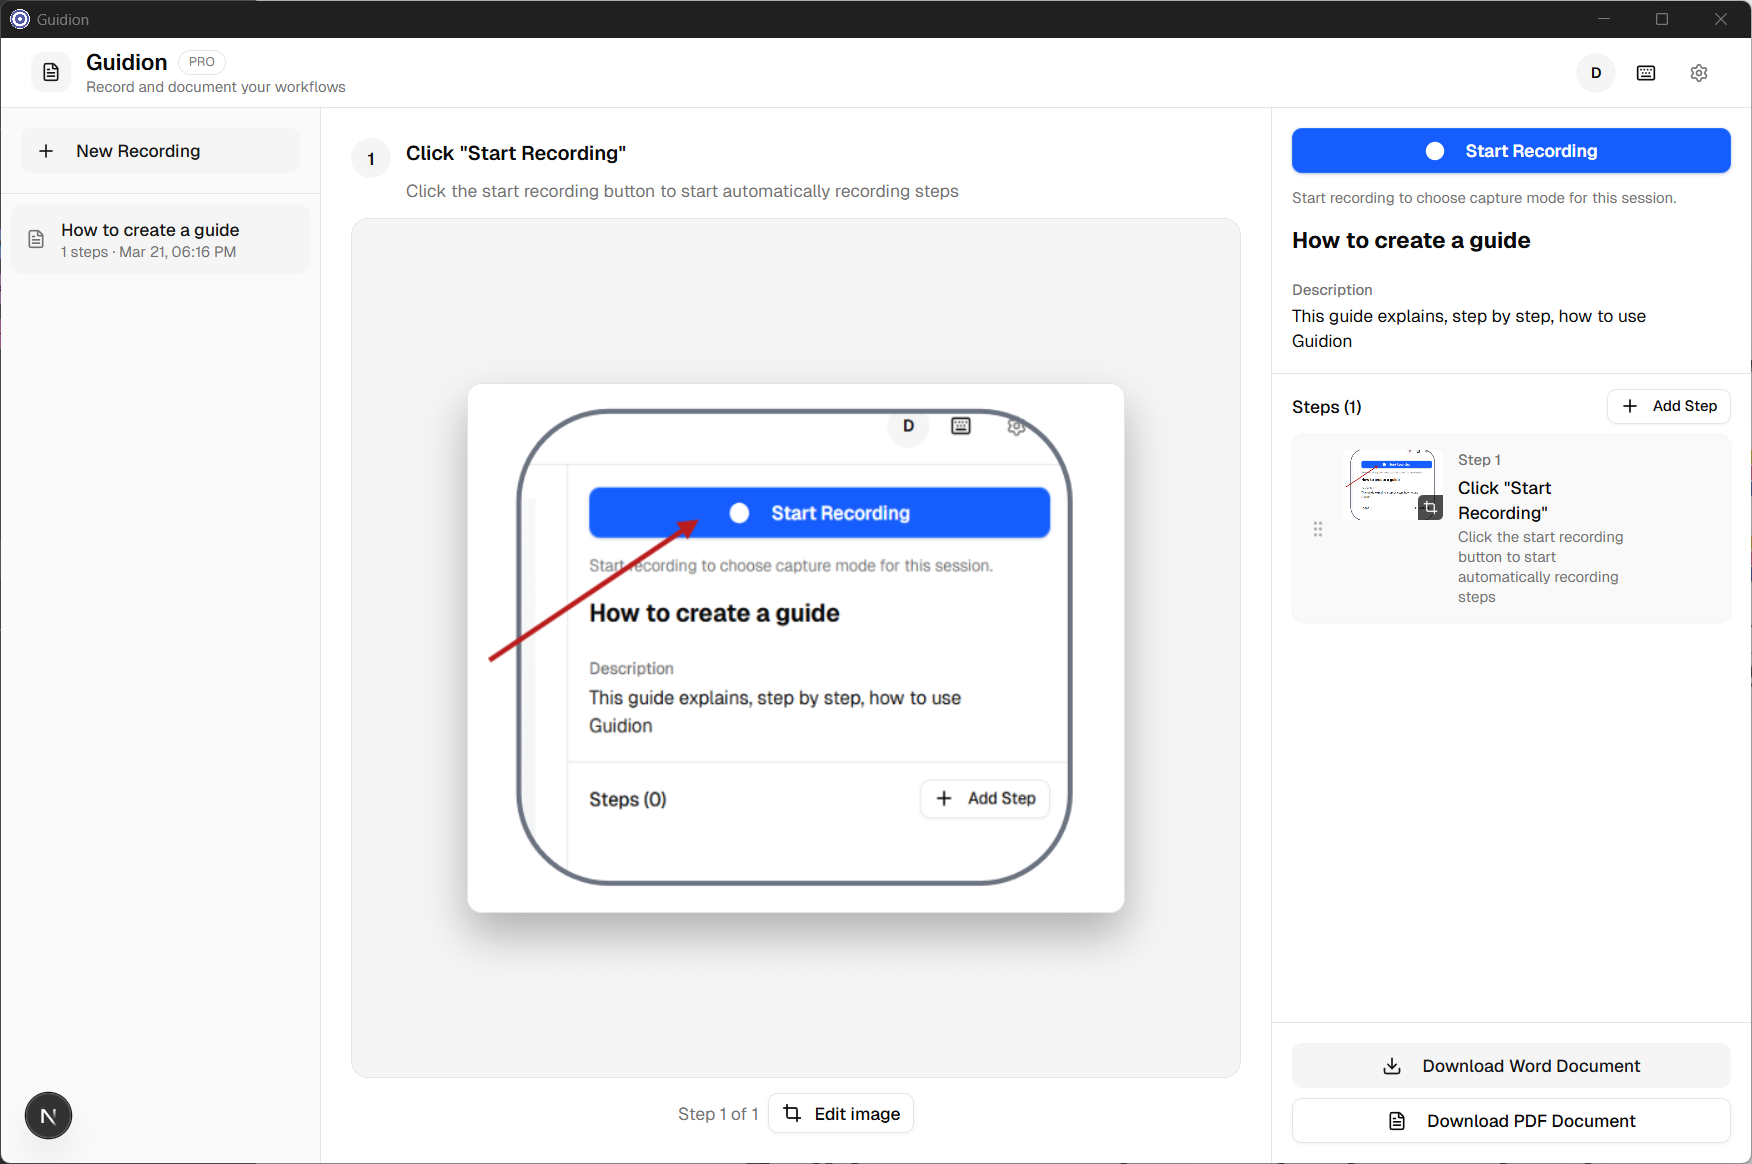Edit Step 1 title 'Click "Start Recording"' in sidebar
This screenshot has width=1752, height=1164.
(x=1504, y=500)
